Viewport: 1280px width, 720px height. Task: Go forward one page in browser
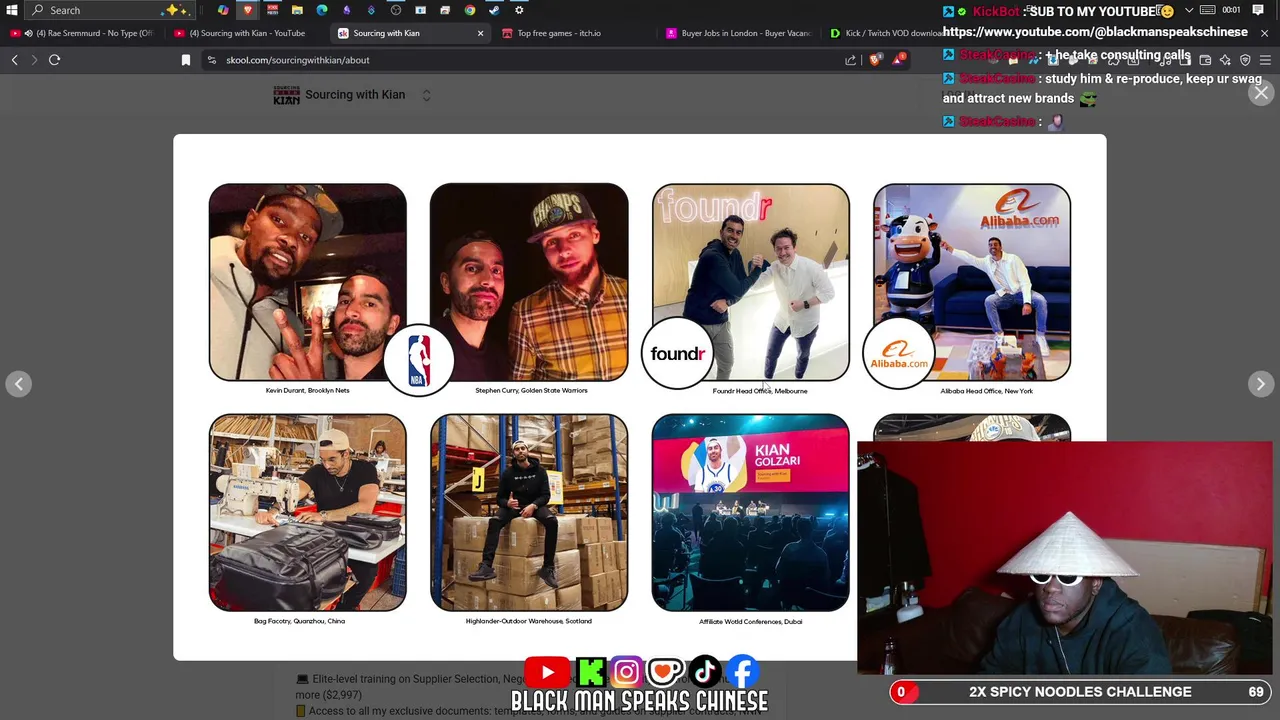tap(34, 60)
